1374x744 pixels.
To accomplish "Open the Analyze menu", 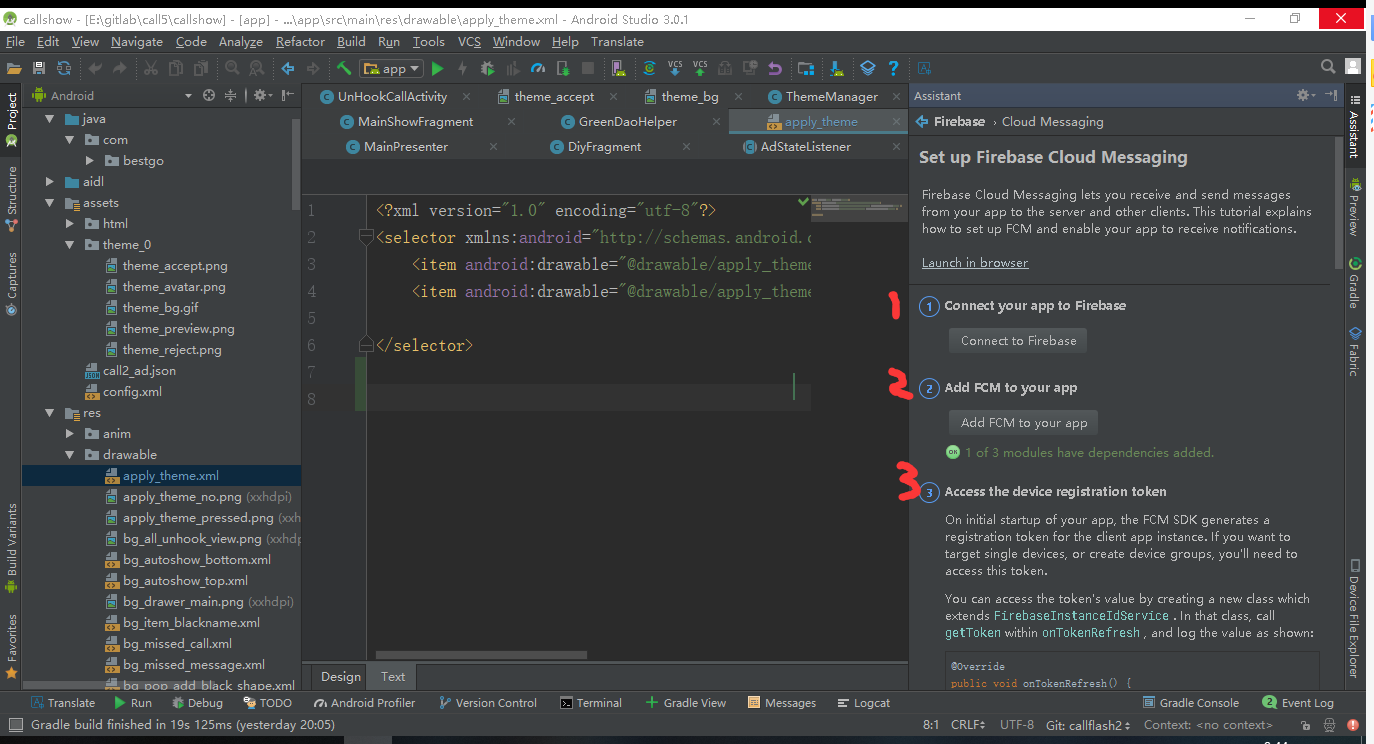I will tap(240, 42).
